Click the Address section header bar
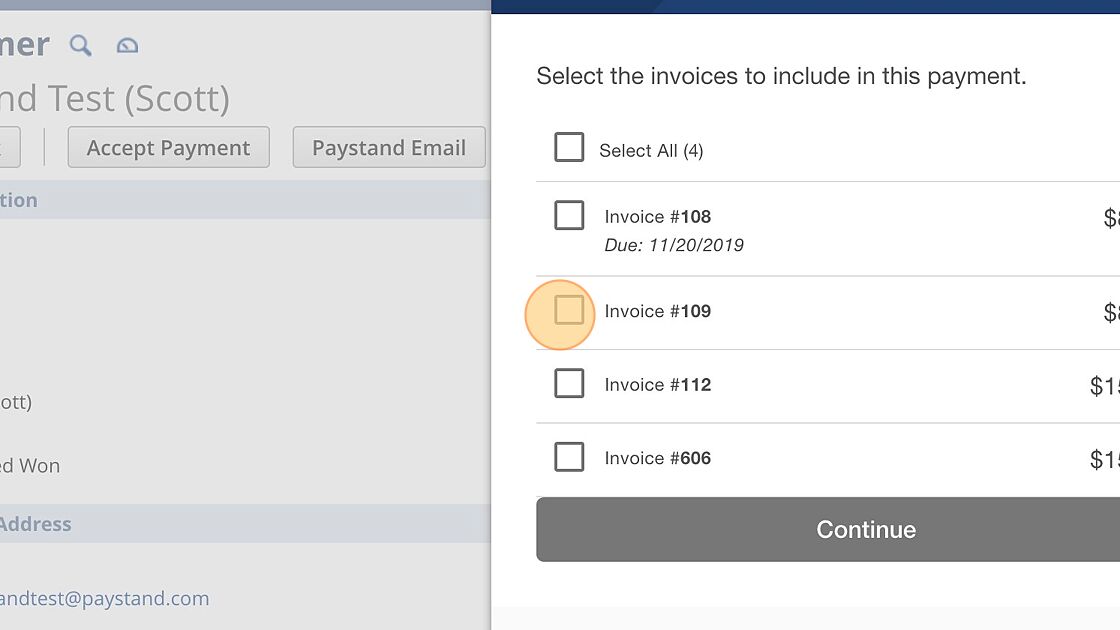Viewport: 1120px width, 630px height. [245, 524]
